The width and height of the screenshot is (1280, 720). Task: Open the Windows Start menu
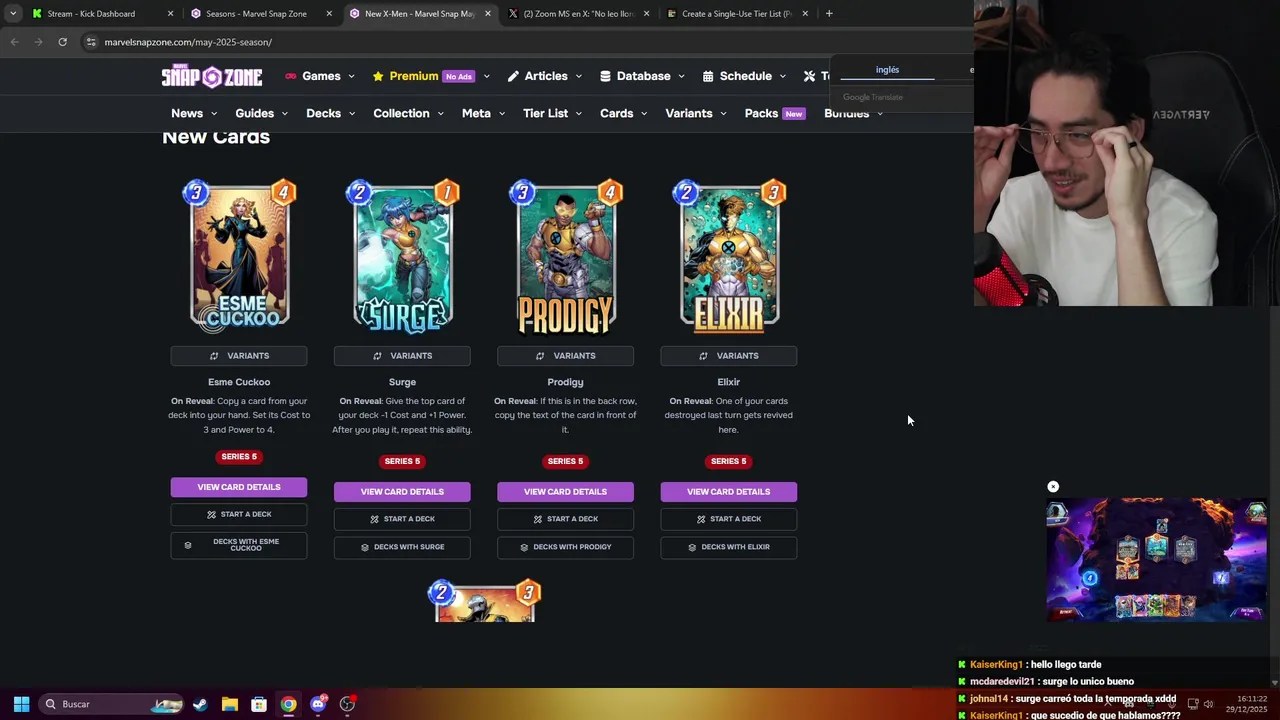[21, 704]
